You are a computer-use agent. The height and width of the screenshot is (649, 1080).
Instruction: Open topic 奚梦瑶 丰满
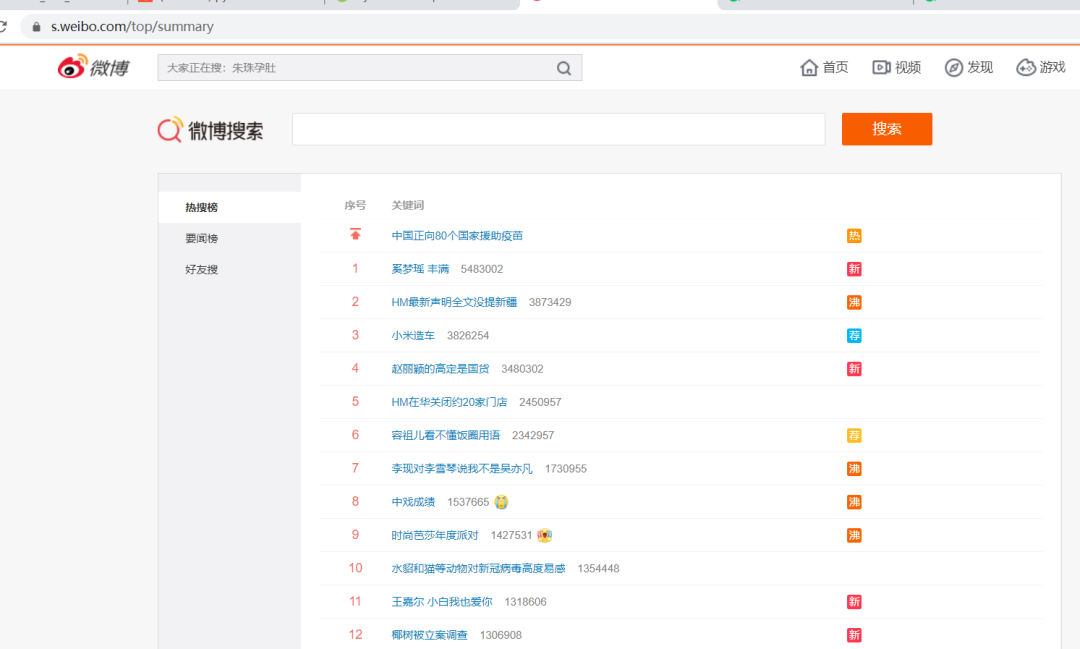coord(420,269)
